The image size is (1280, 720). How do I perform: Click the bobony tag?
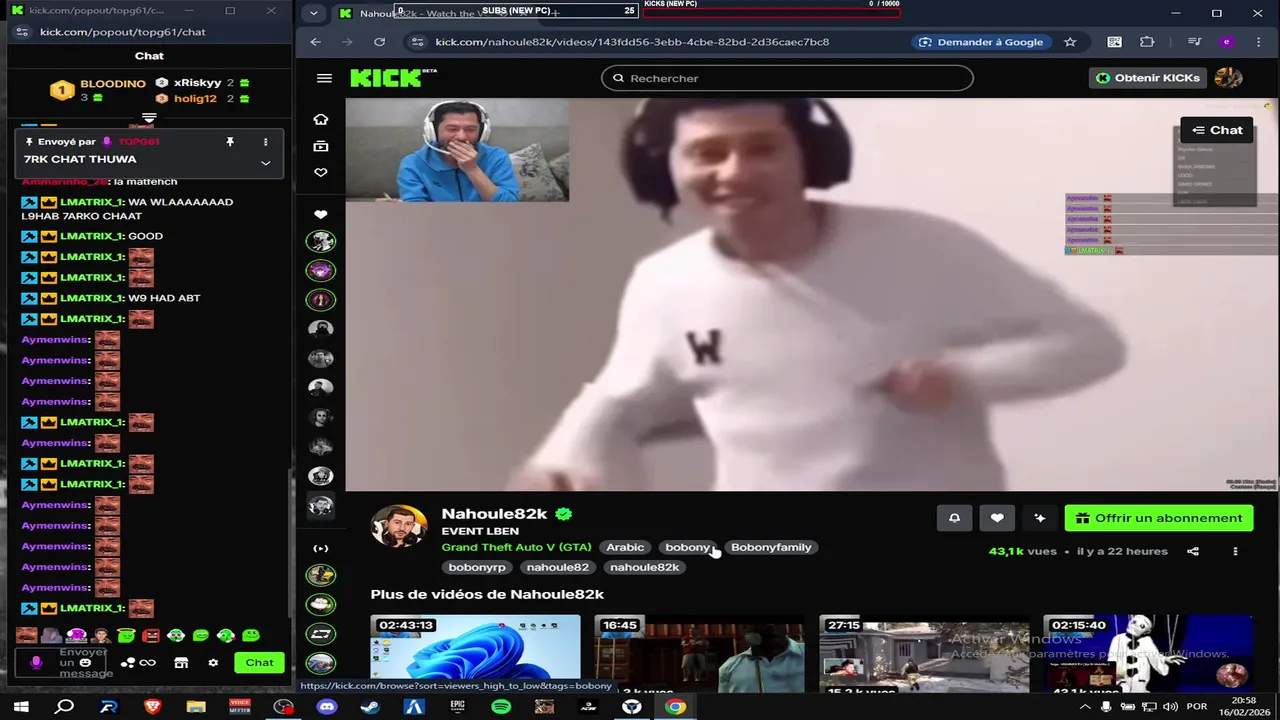pos(688,547)
